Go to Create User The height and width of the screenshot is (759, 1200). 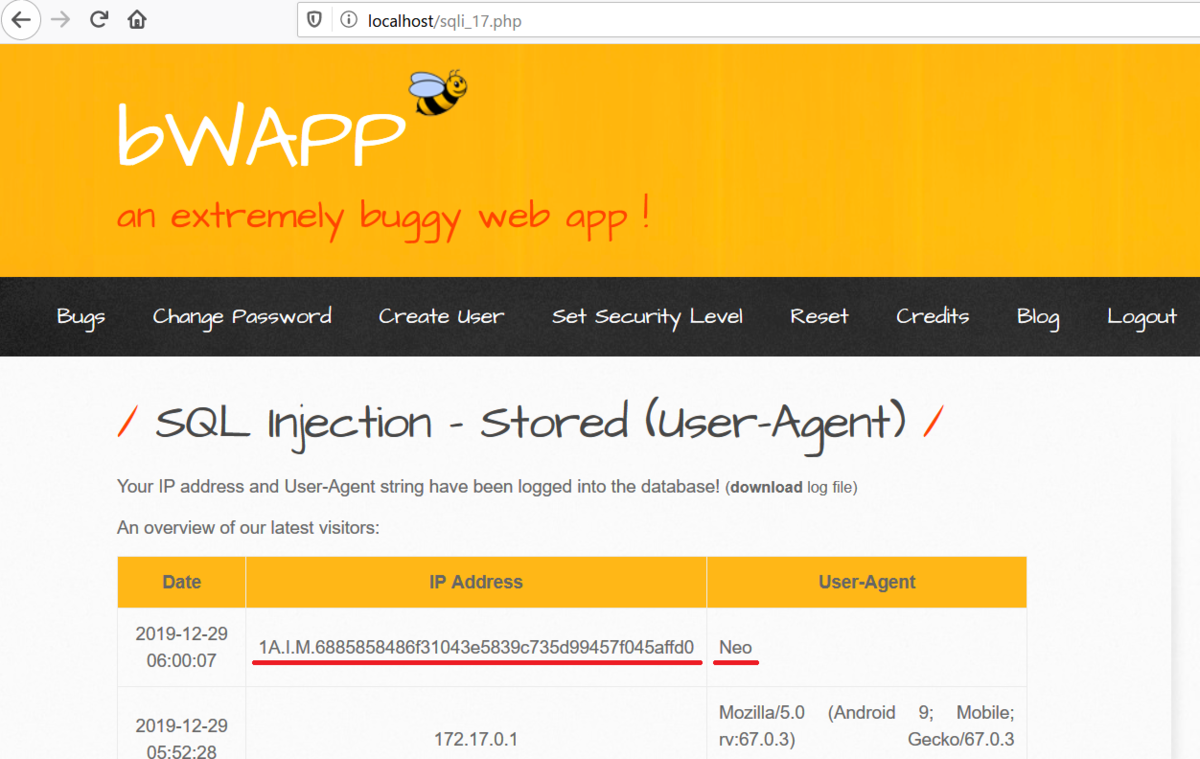tap(441, 317)
